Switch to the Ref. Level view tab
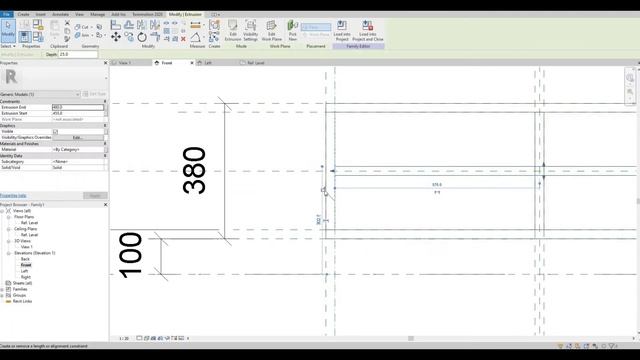This screenshot has height=360, width=640. tap(255, 63)
